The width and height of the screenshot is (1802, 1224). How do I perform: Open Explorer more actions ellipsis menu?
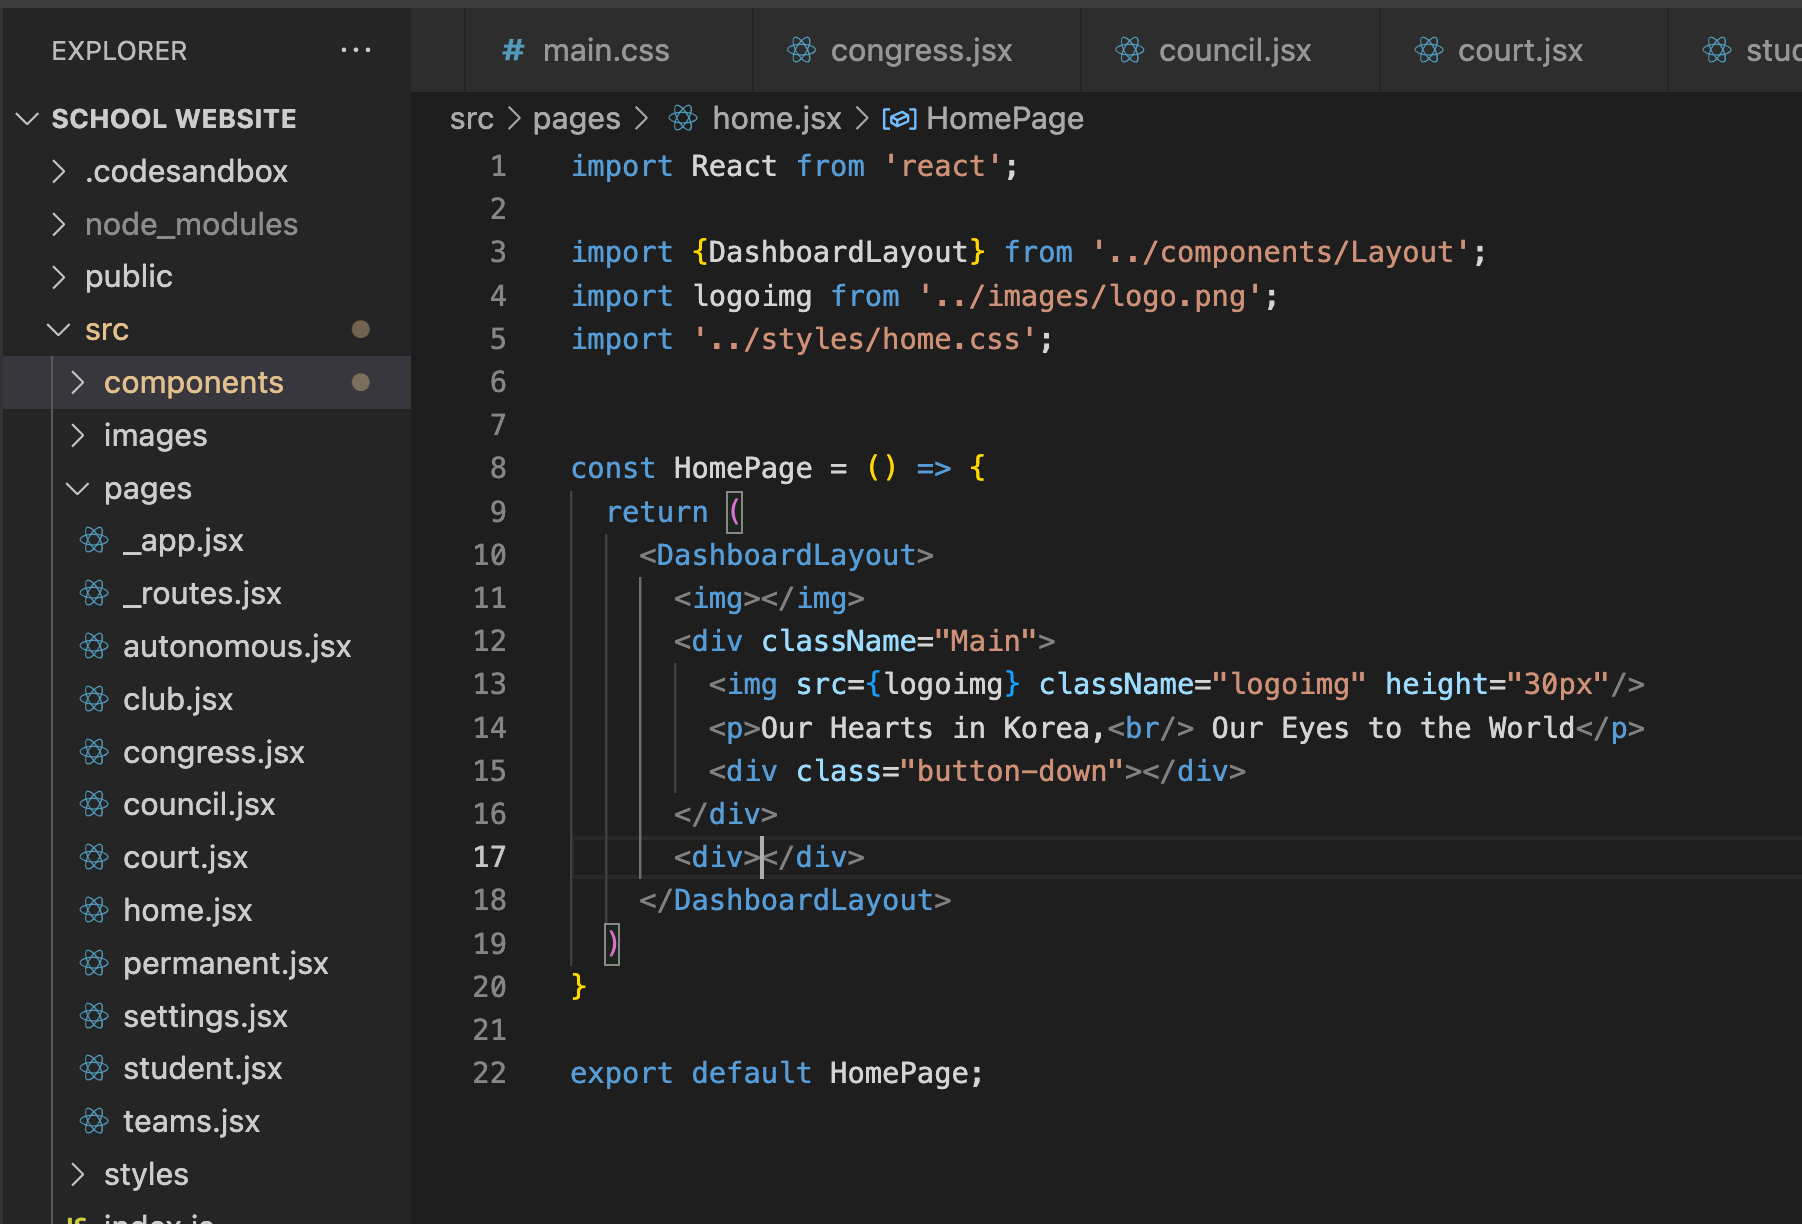click(x=356, y=50)
